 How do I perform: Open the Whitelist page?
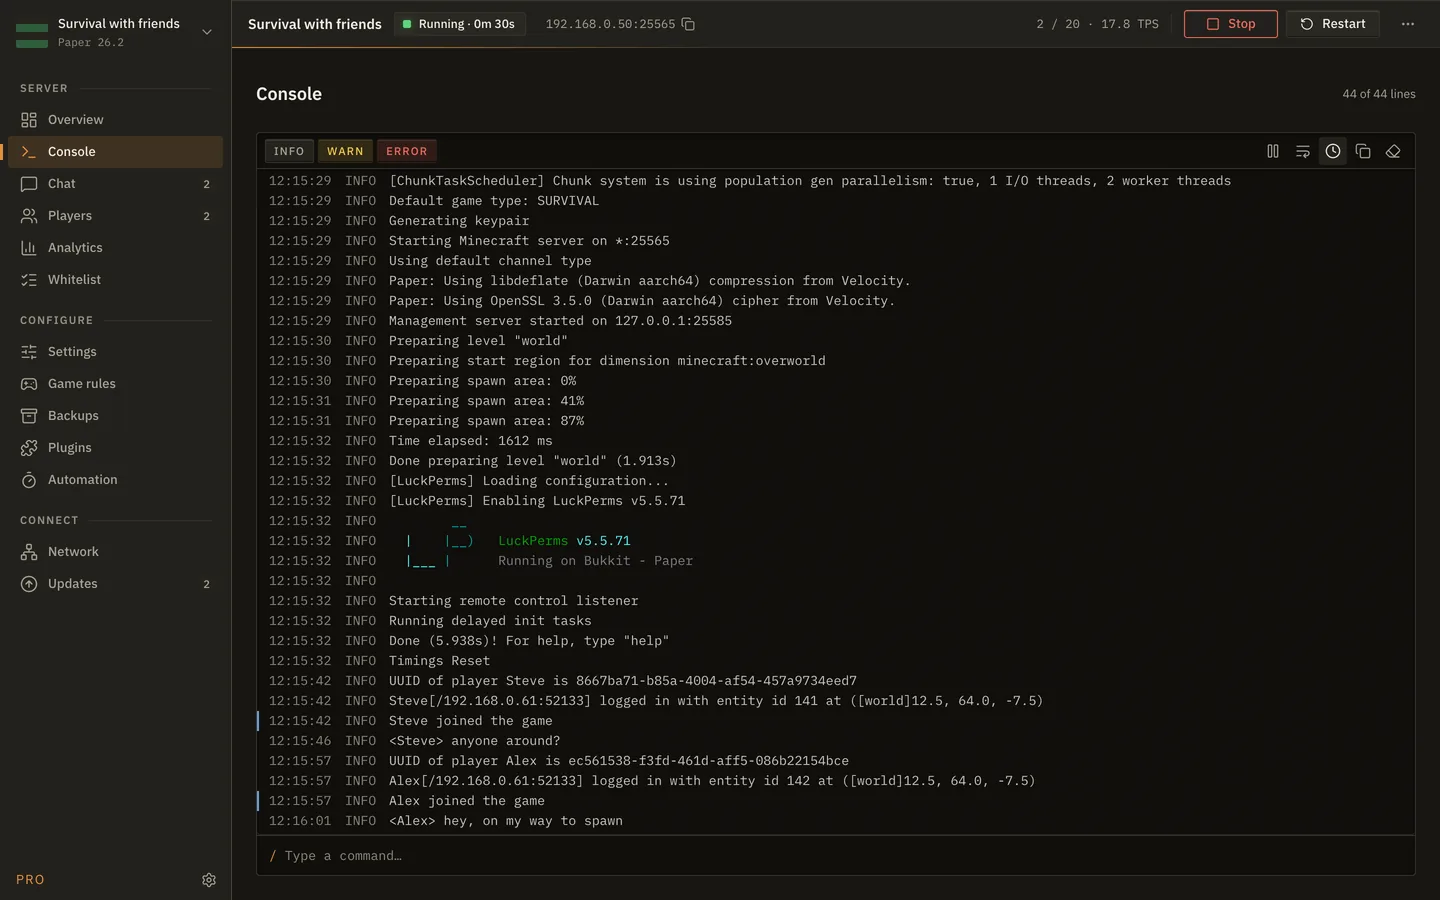(x=115, y=280)
